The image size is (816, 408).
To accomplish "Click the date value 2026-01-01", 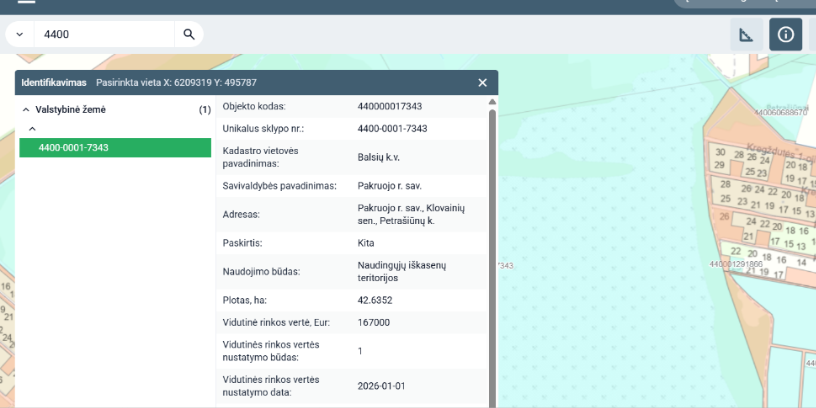I will click(x=381, y=386).
